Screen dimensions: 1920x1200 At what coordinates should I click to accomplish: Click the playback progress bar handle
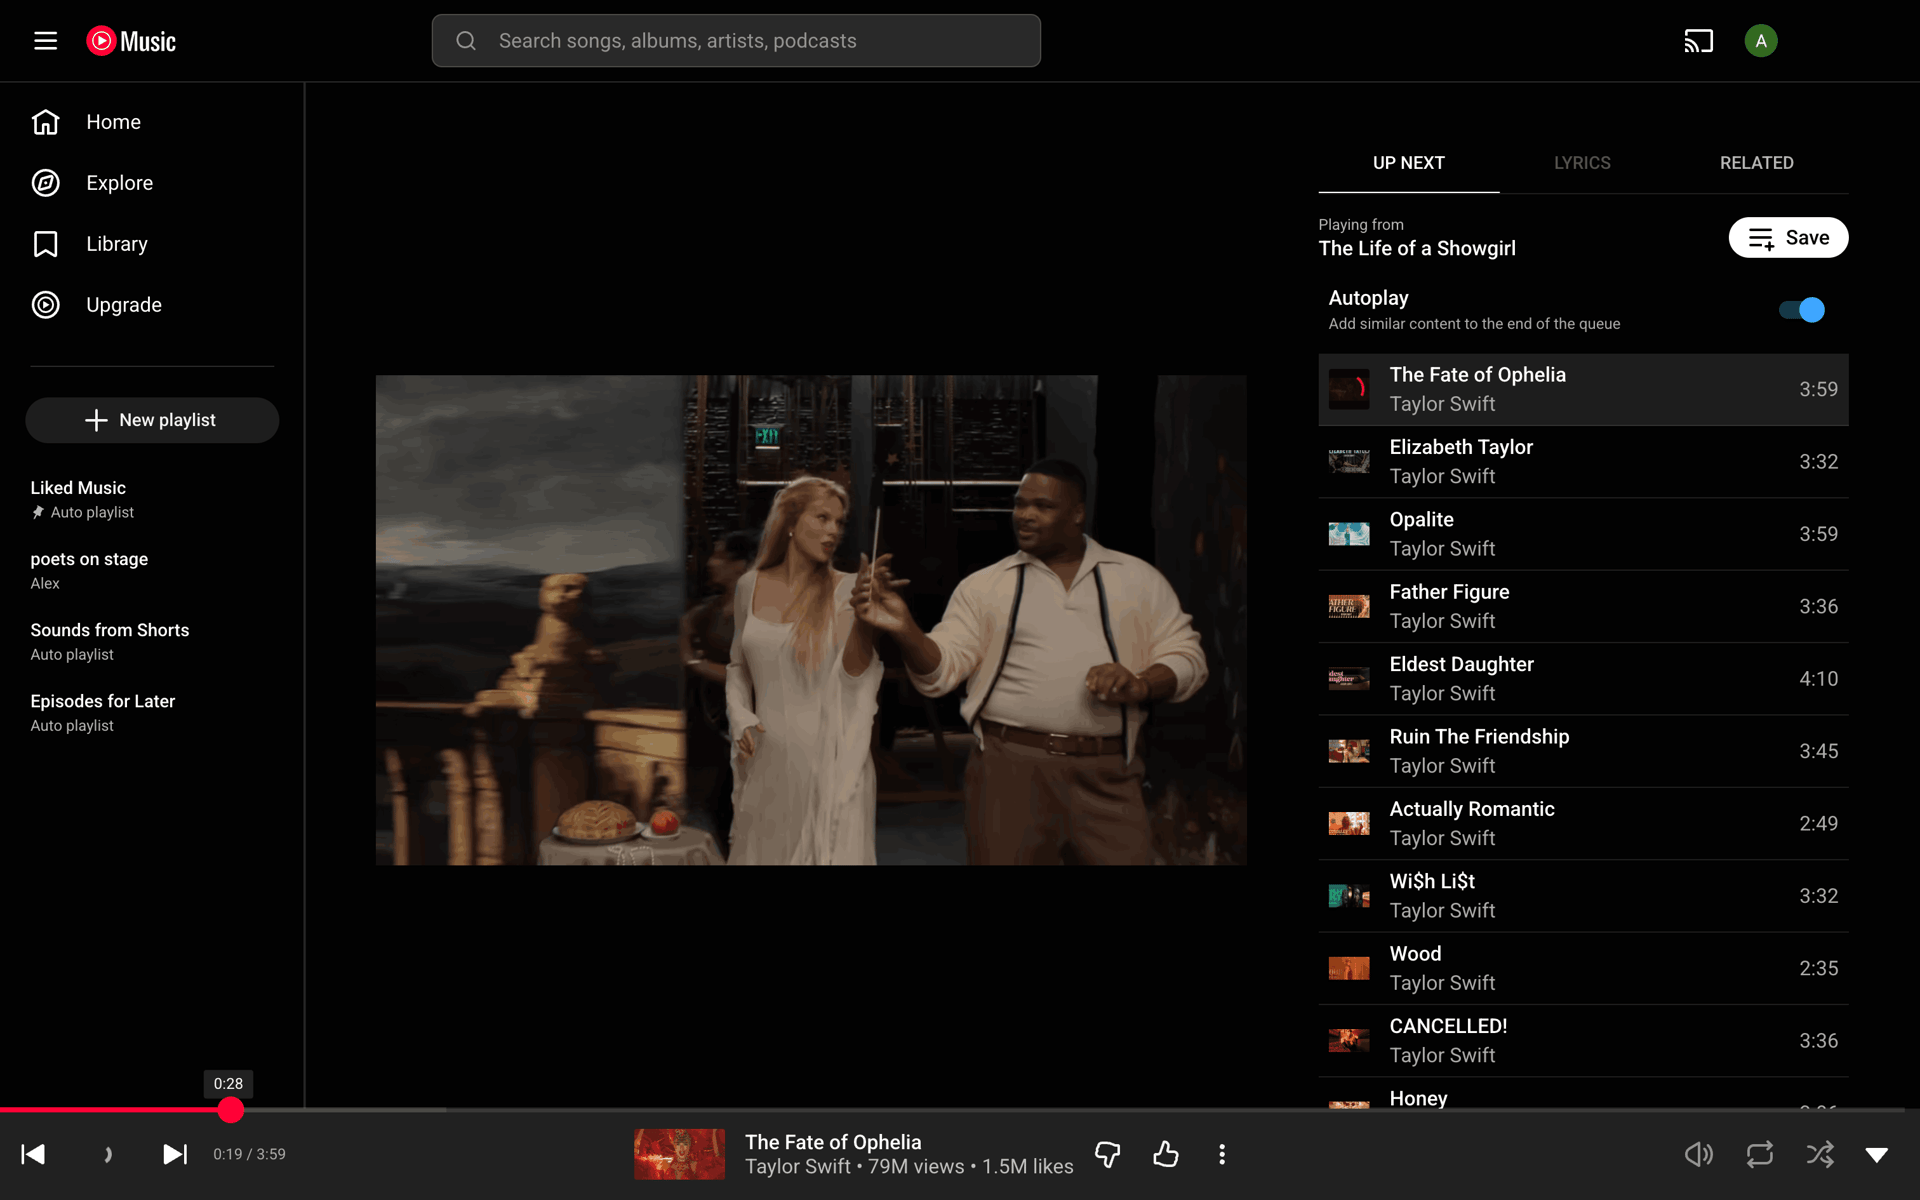point(231,1110)
